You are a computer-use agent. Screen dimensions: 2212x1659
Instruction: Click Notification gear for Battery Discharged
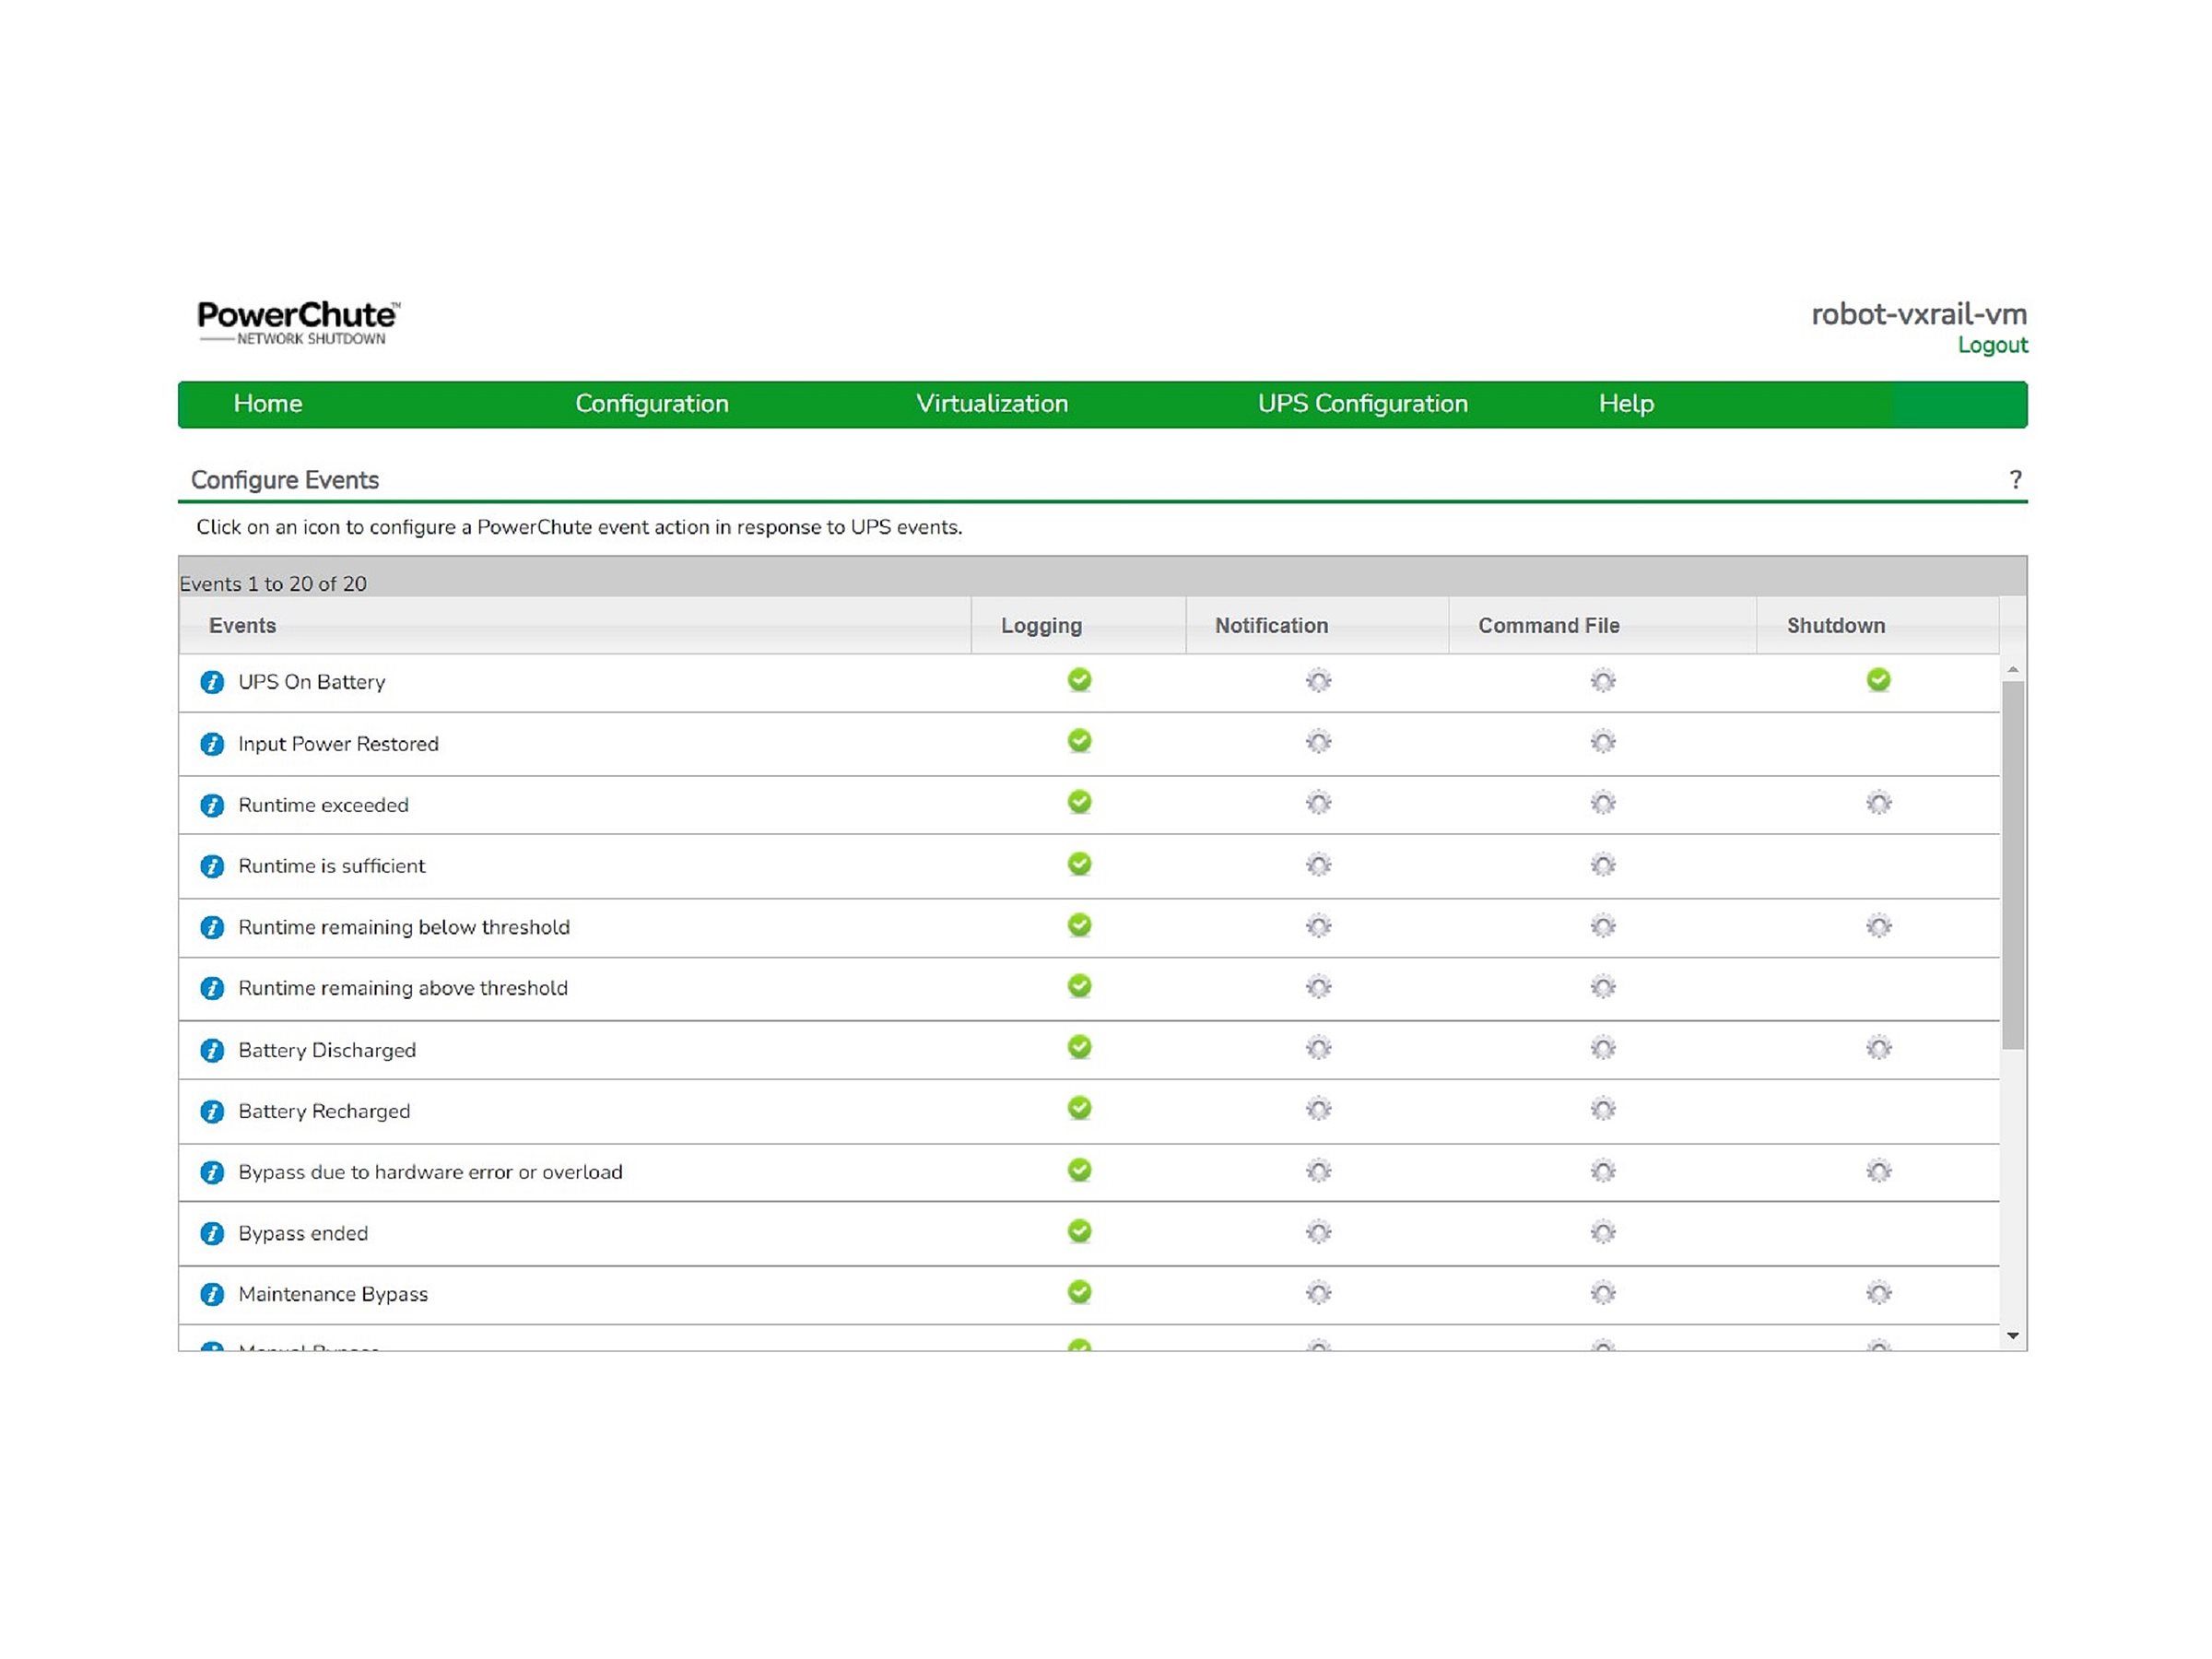1318,1048
